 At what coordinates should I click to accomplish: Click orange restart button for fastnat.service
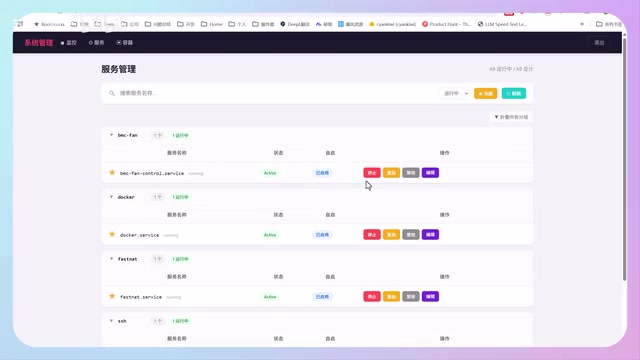[x=391, y=296]
